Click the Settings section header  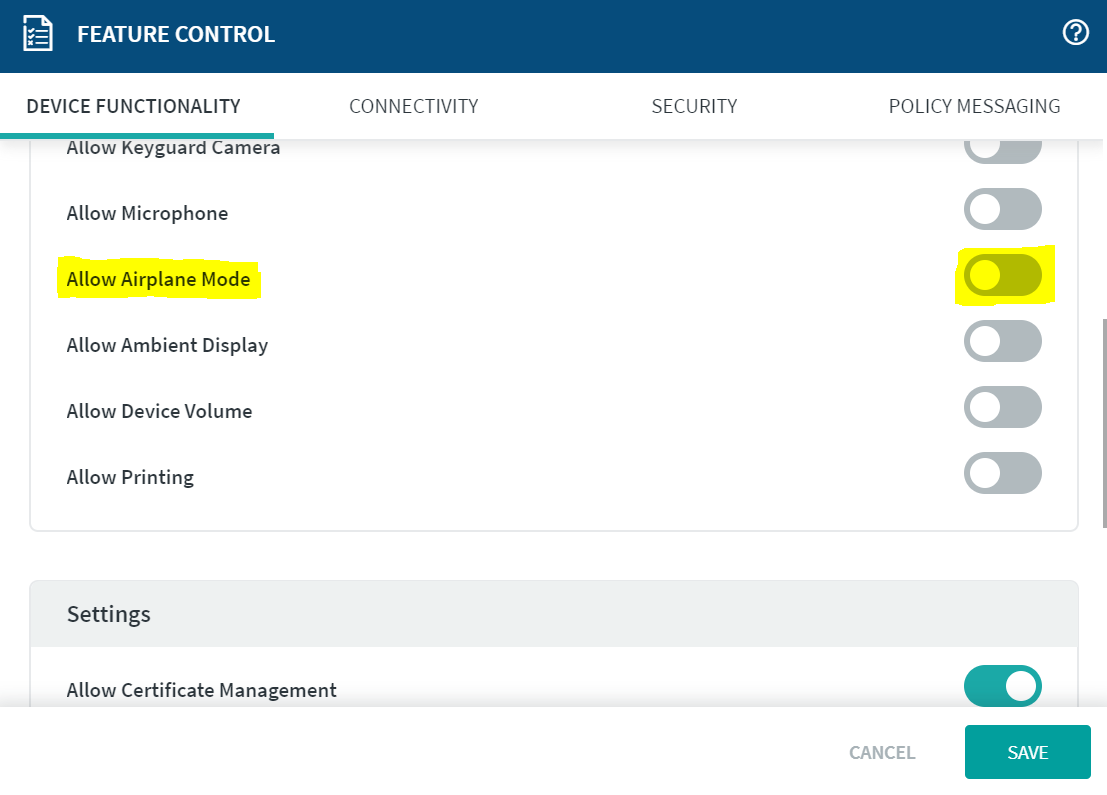click(109, 614)
